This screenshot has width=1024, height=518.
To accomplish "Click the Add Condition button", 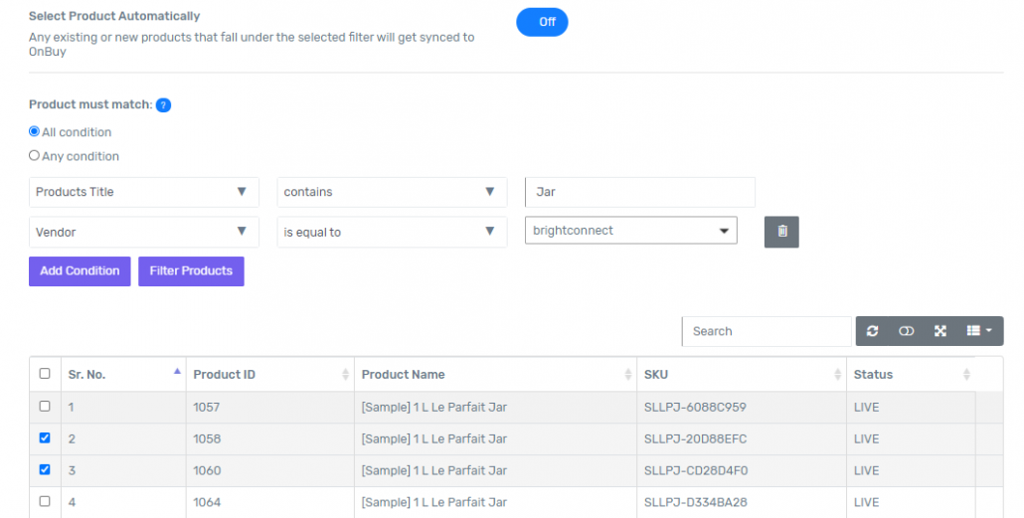I will point(80,271).
